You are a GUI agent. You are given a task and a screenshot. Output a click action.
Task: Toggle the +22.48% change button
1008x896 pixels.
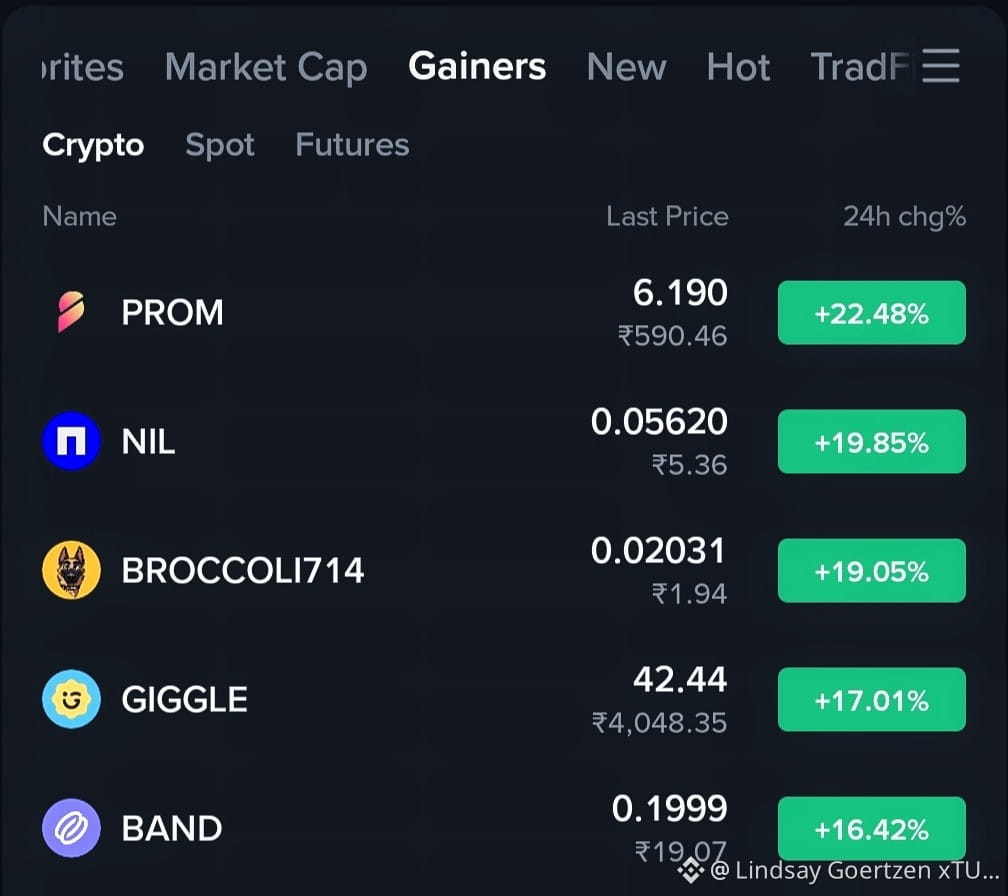[x=872, y=313]
